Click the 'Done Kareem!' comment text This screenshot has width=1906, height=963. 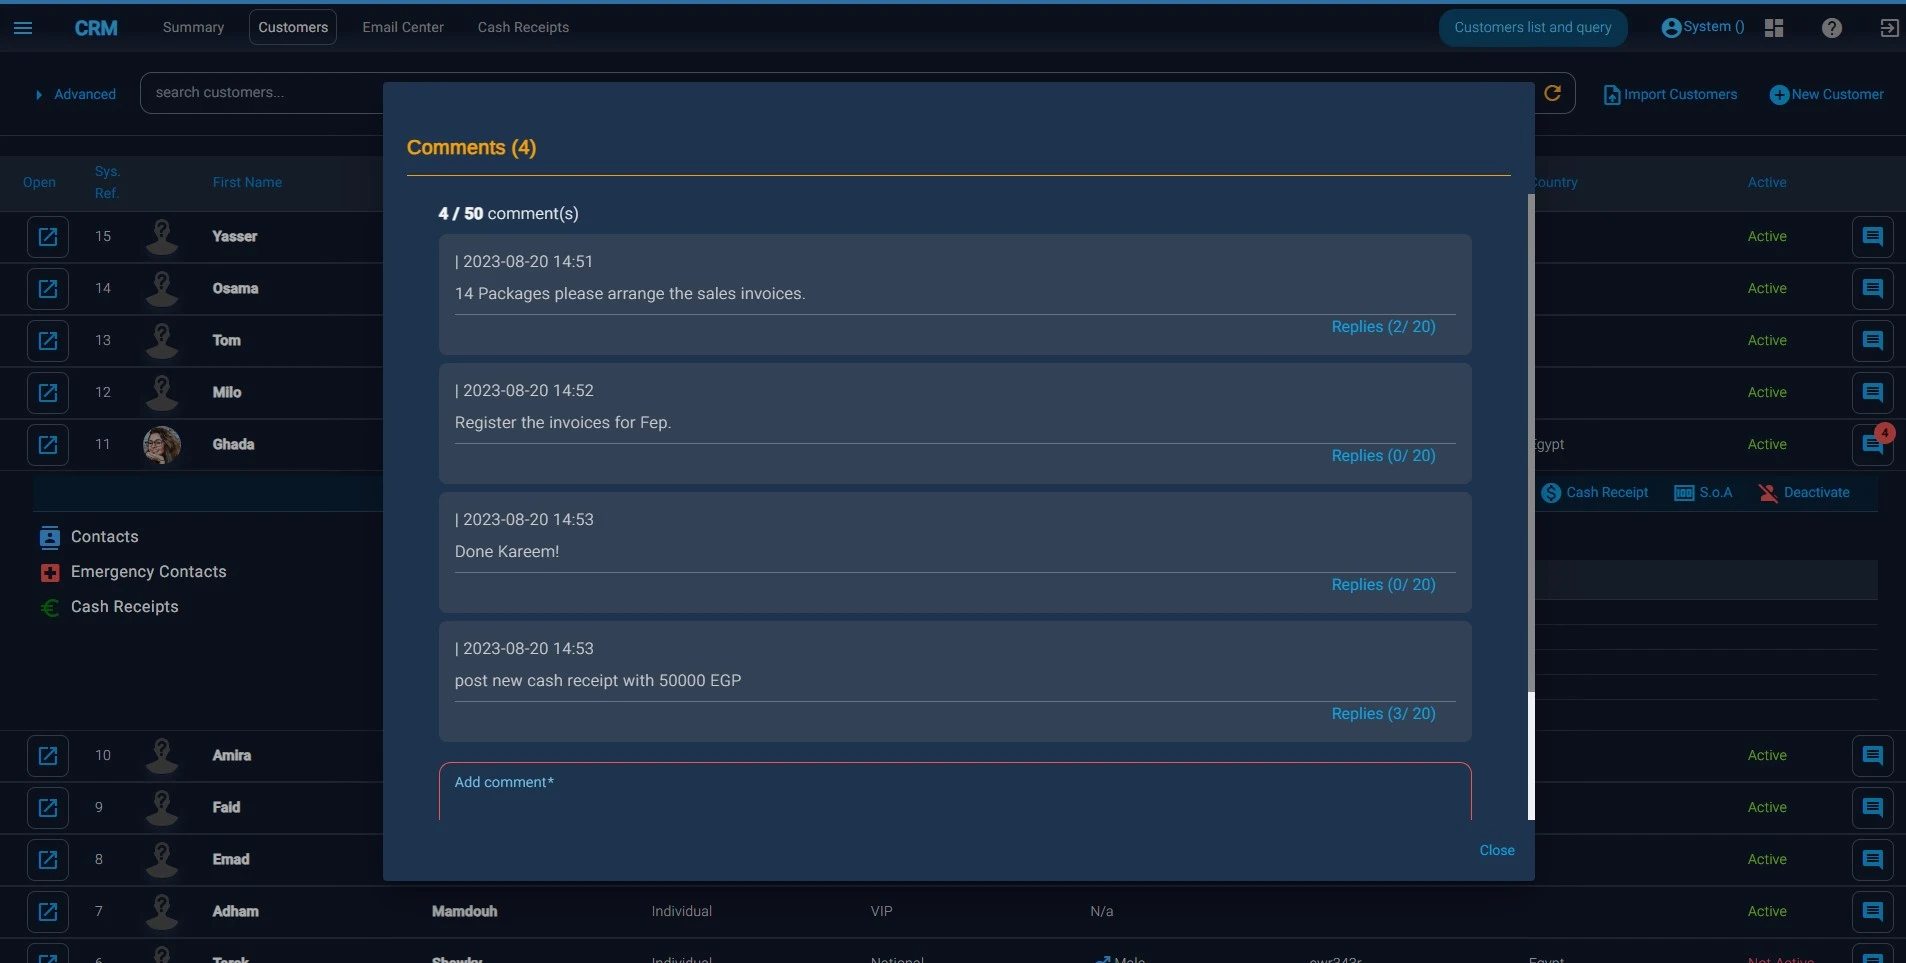[x=507, y=552]
